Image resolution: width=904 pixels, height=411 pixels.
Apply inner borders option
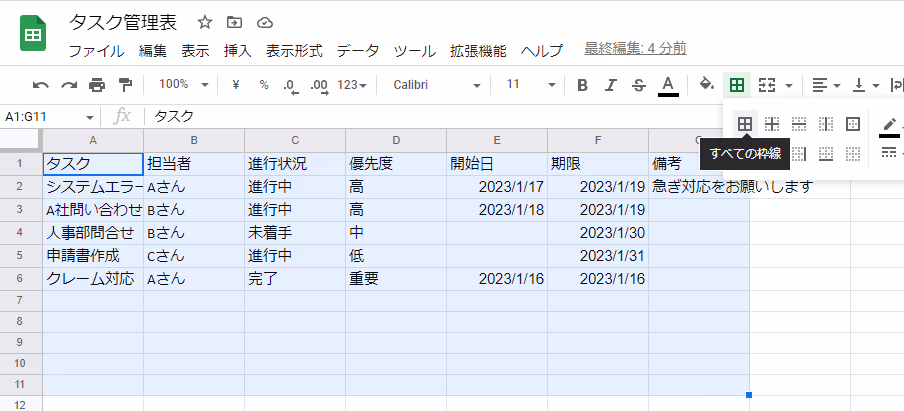coord(772,123)
